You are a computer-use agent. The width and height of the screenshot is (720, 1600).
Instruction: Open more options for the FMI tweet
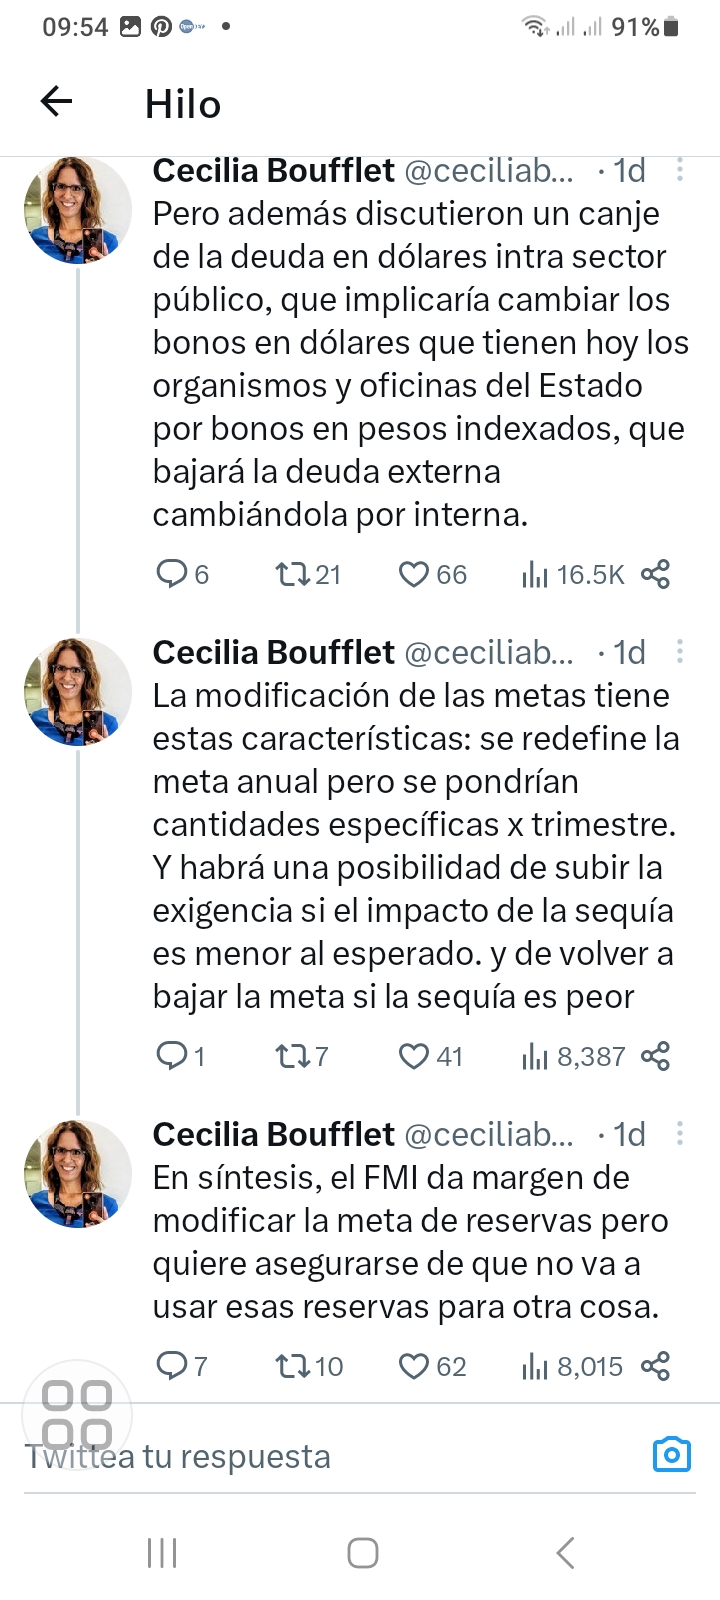680,1134
